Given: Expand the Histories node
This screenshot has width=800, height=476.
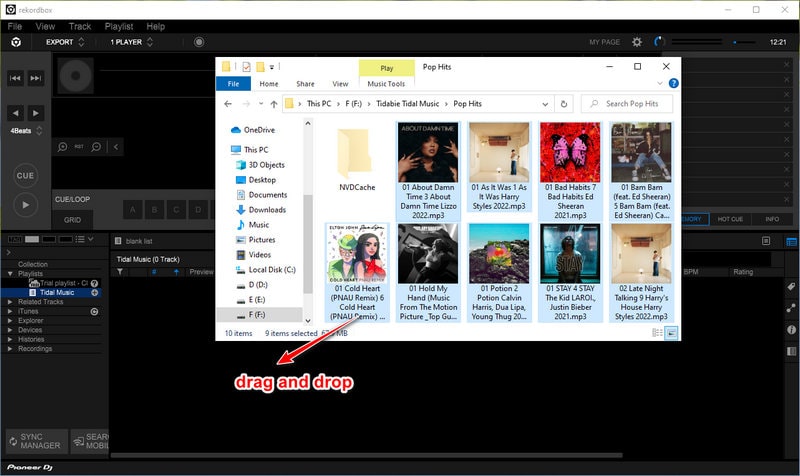Looking at the screenshot, I should coord(10,339).
